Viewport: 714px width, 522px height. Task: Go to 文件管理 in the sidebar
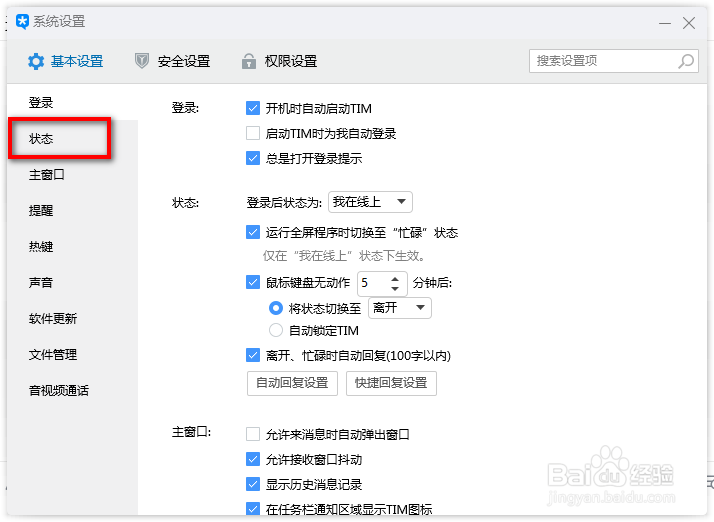(x=53, y=355)
